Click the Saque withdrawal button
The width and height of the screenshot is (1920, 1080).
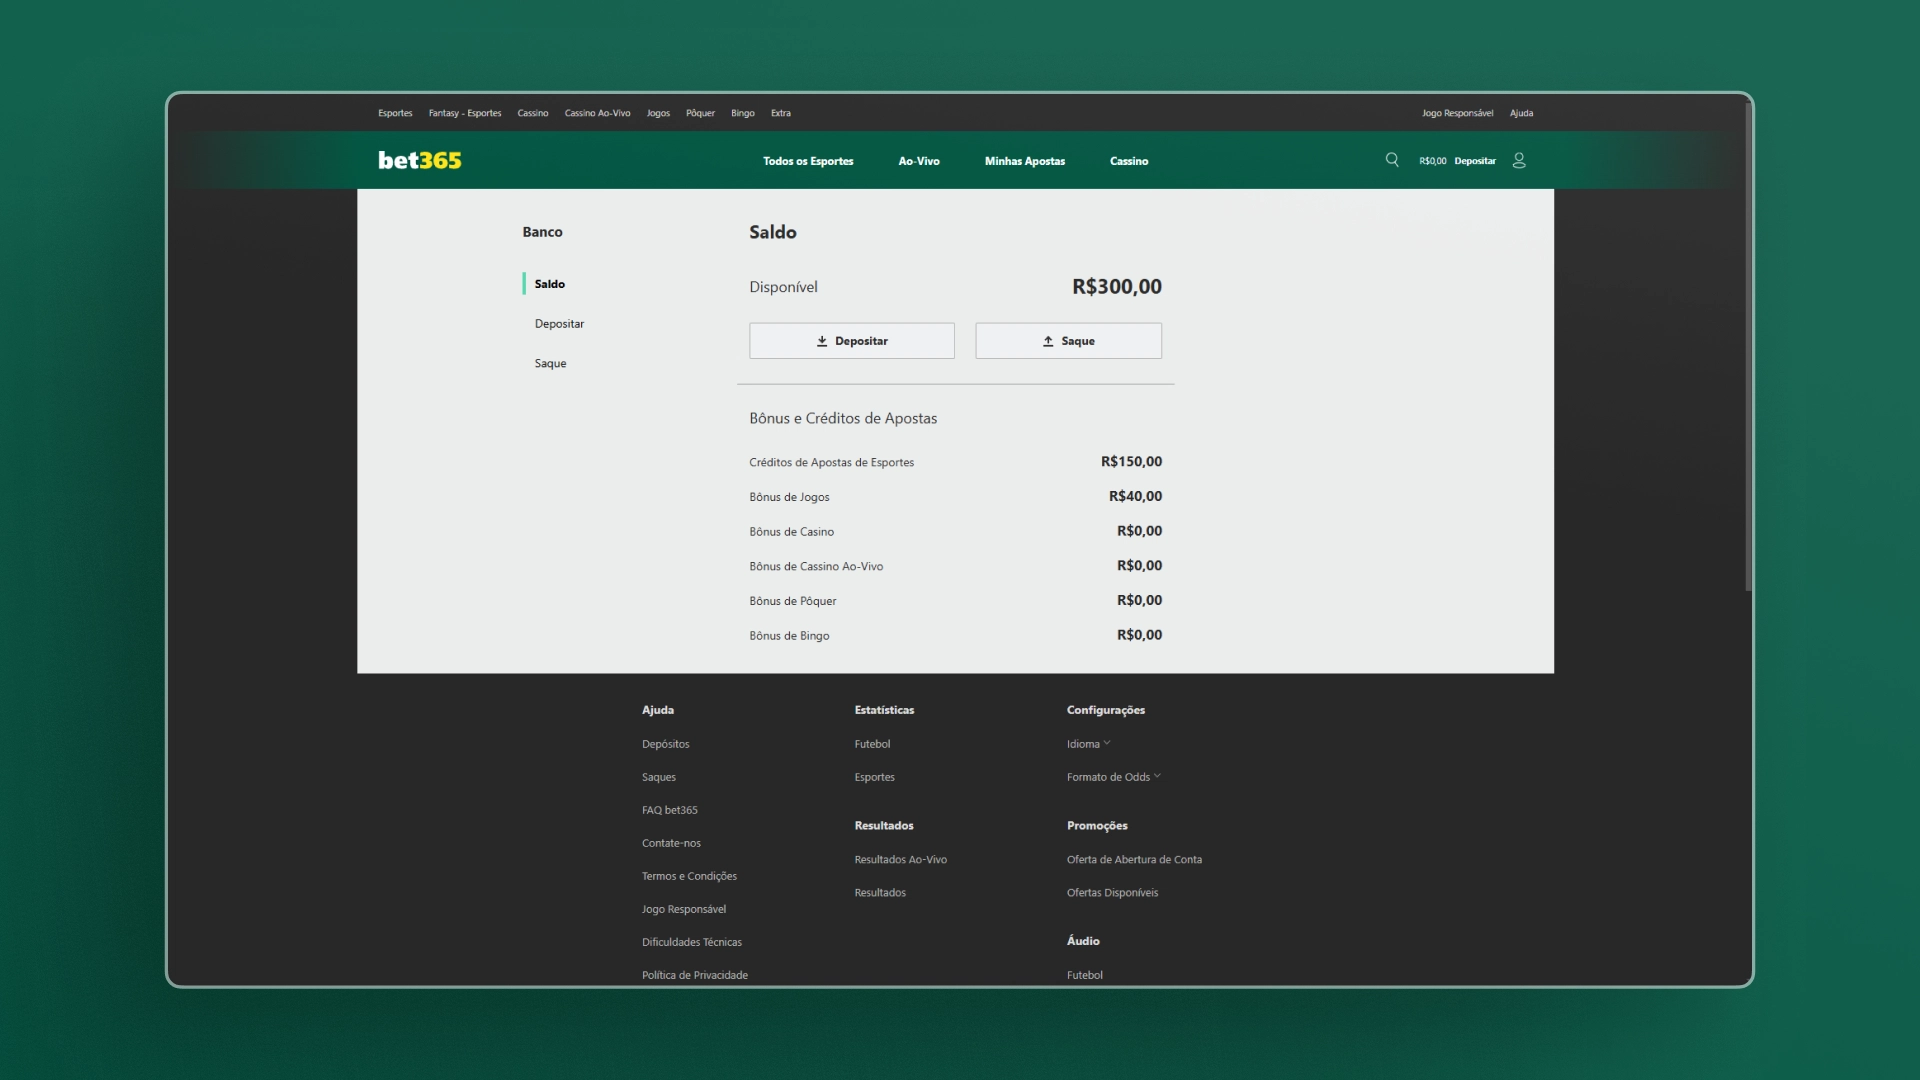(1069, 341)
